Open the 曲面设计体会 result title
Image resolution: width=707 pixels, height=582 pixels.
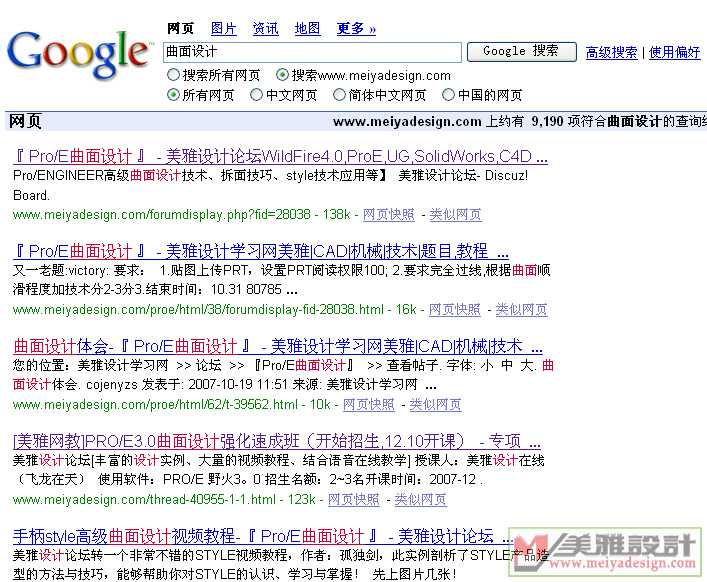point(278,346)
